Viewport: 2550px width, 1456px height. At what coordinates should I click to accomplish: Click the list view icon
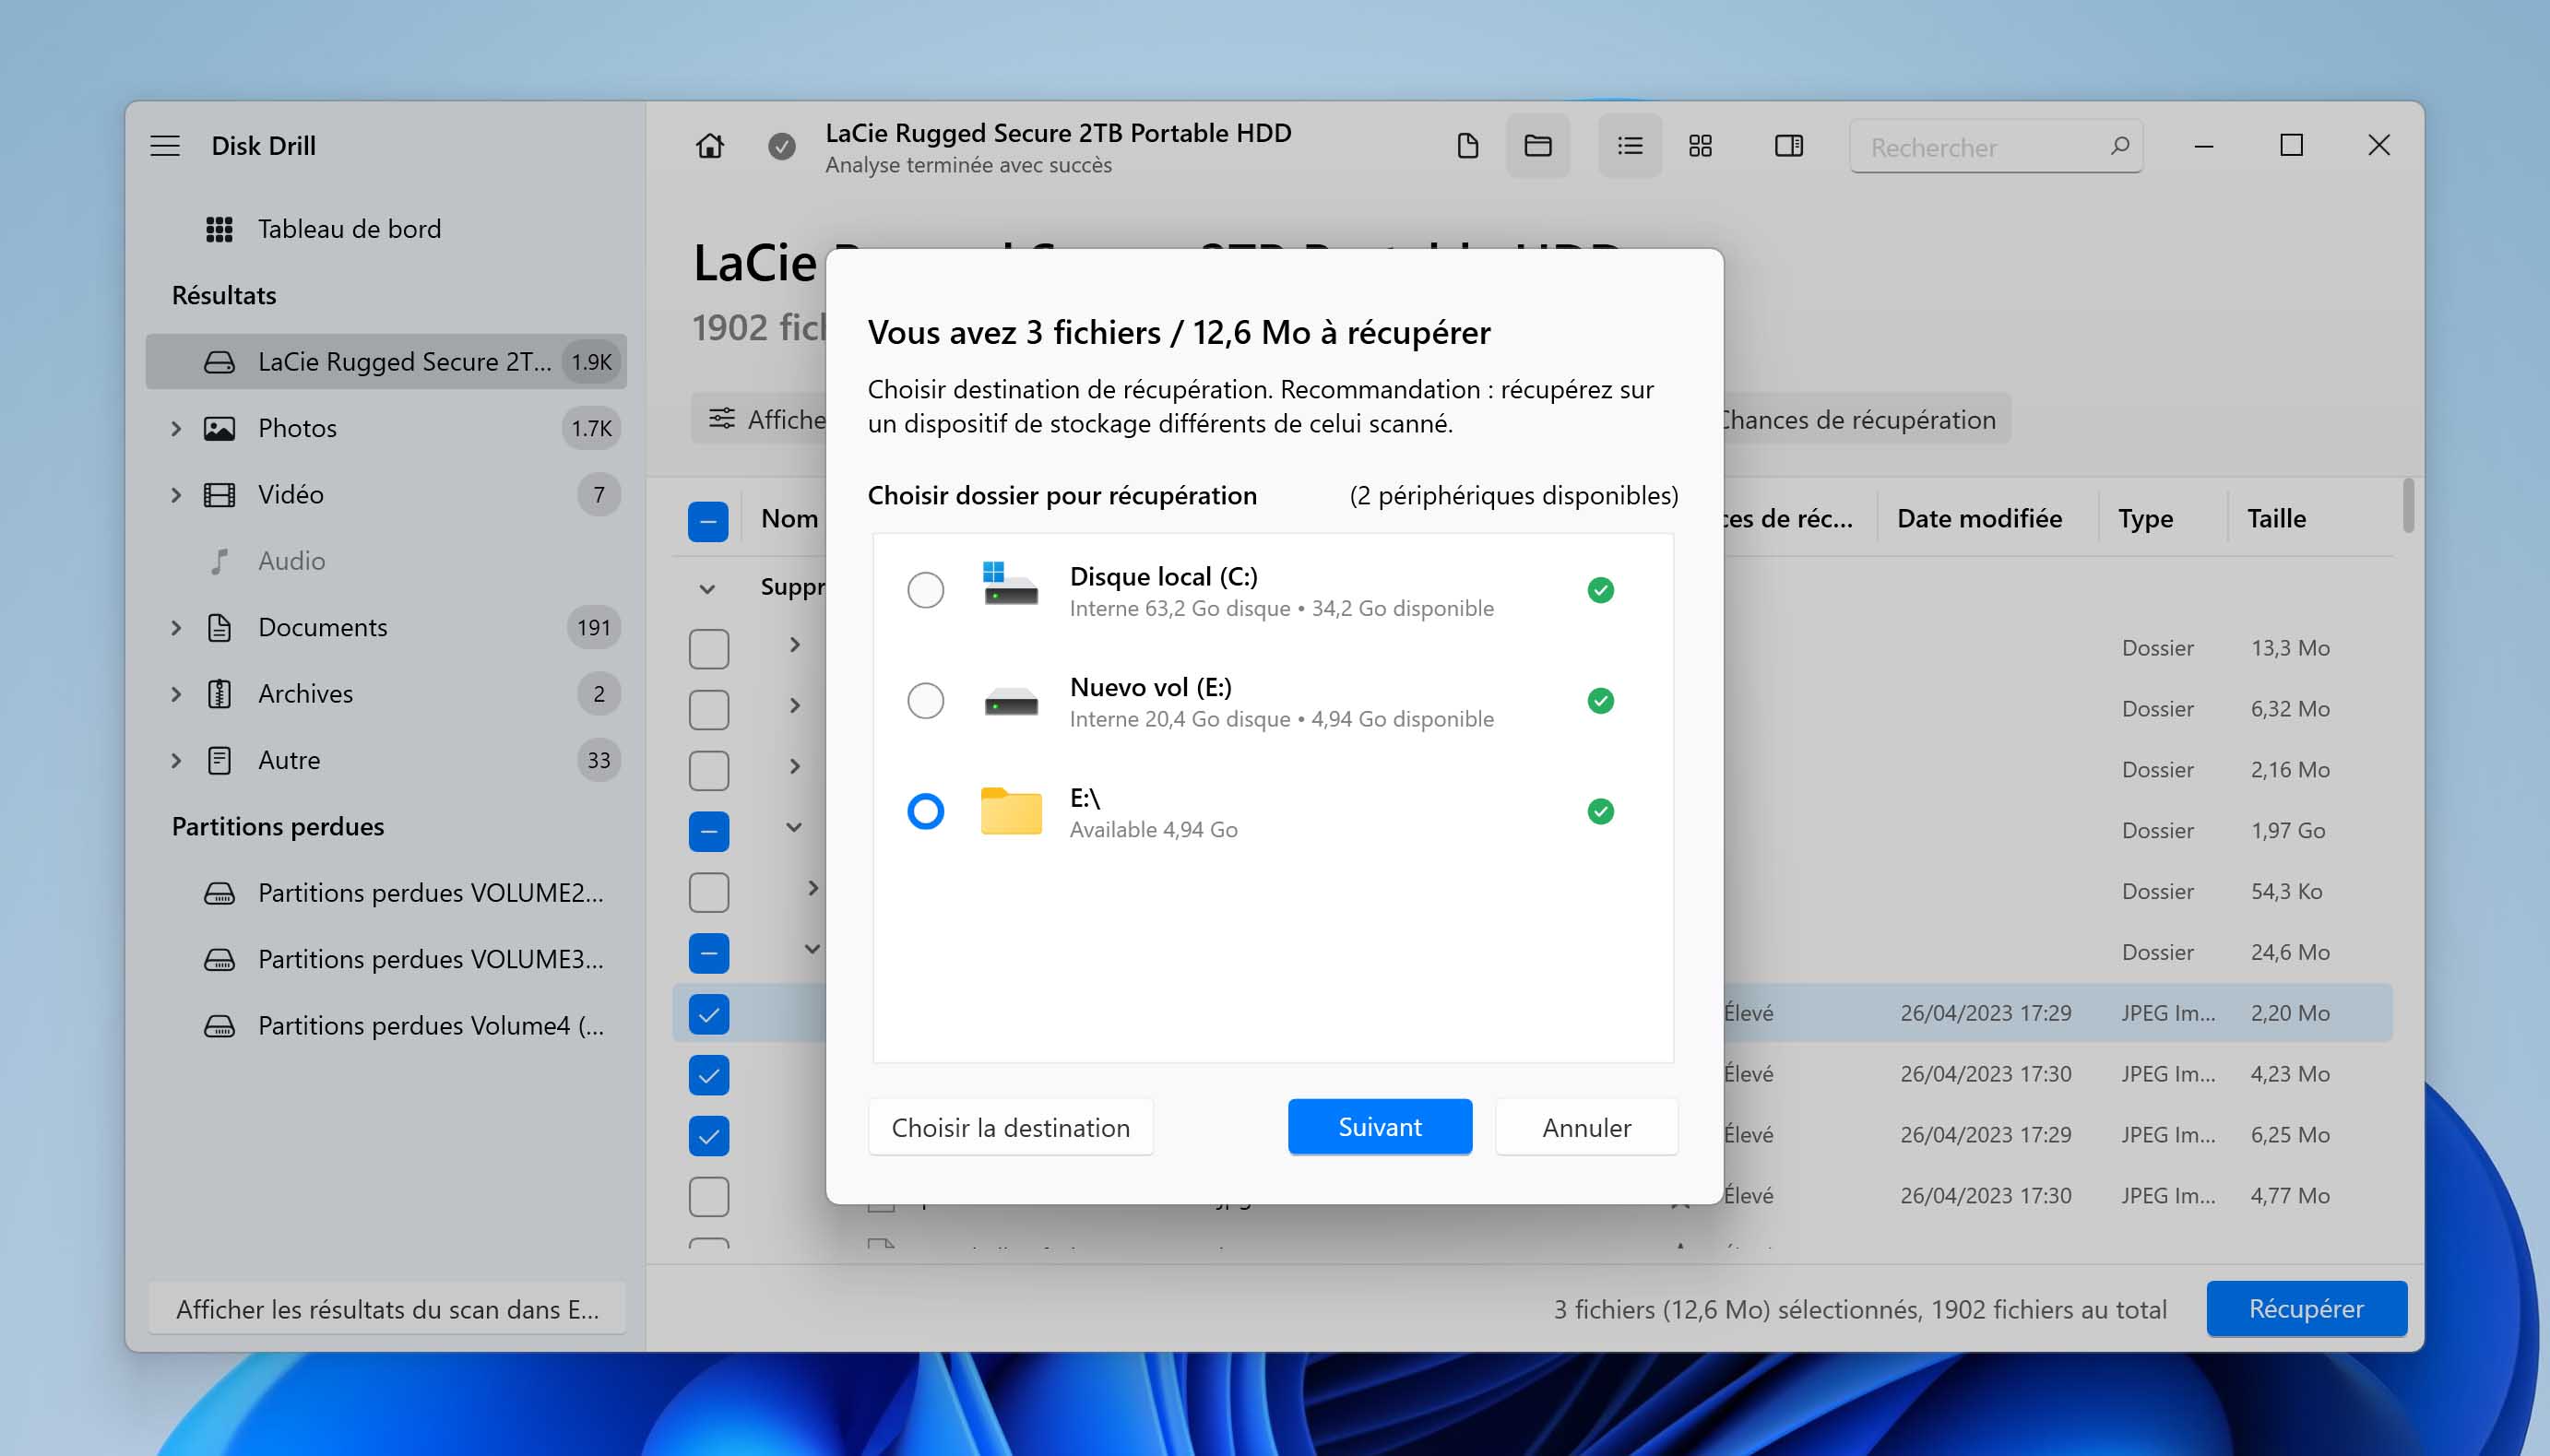click(x=1627, y=146)
